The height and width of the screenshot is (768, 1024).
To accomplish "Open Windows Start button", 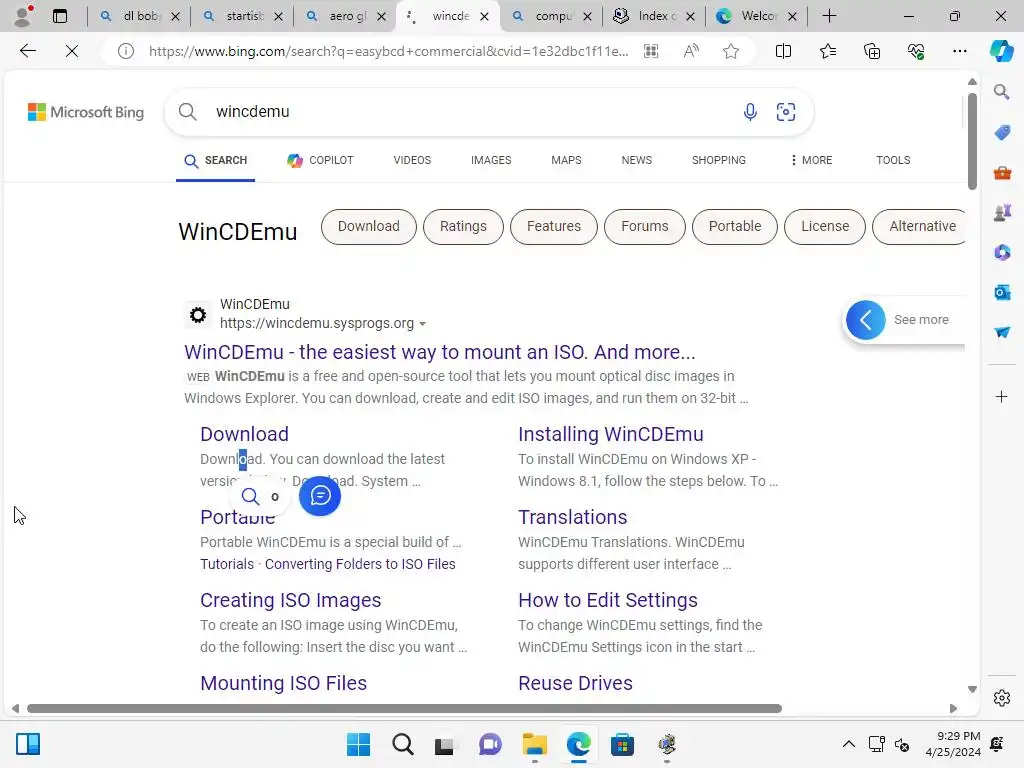I will (358, 744).
